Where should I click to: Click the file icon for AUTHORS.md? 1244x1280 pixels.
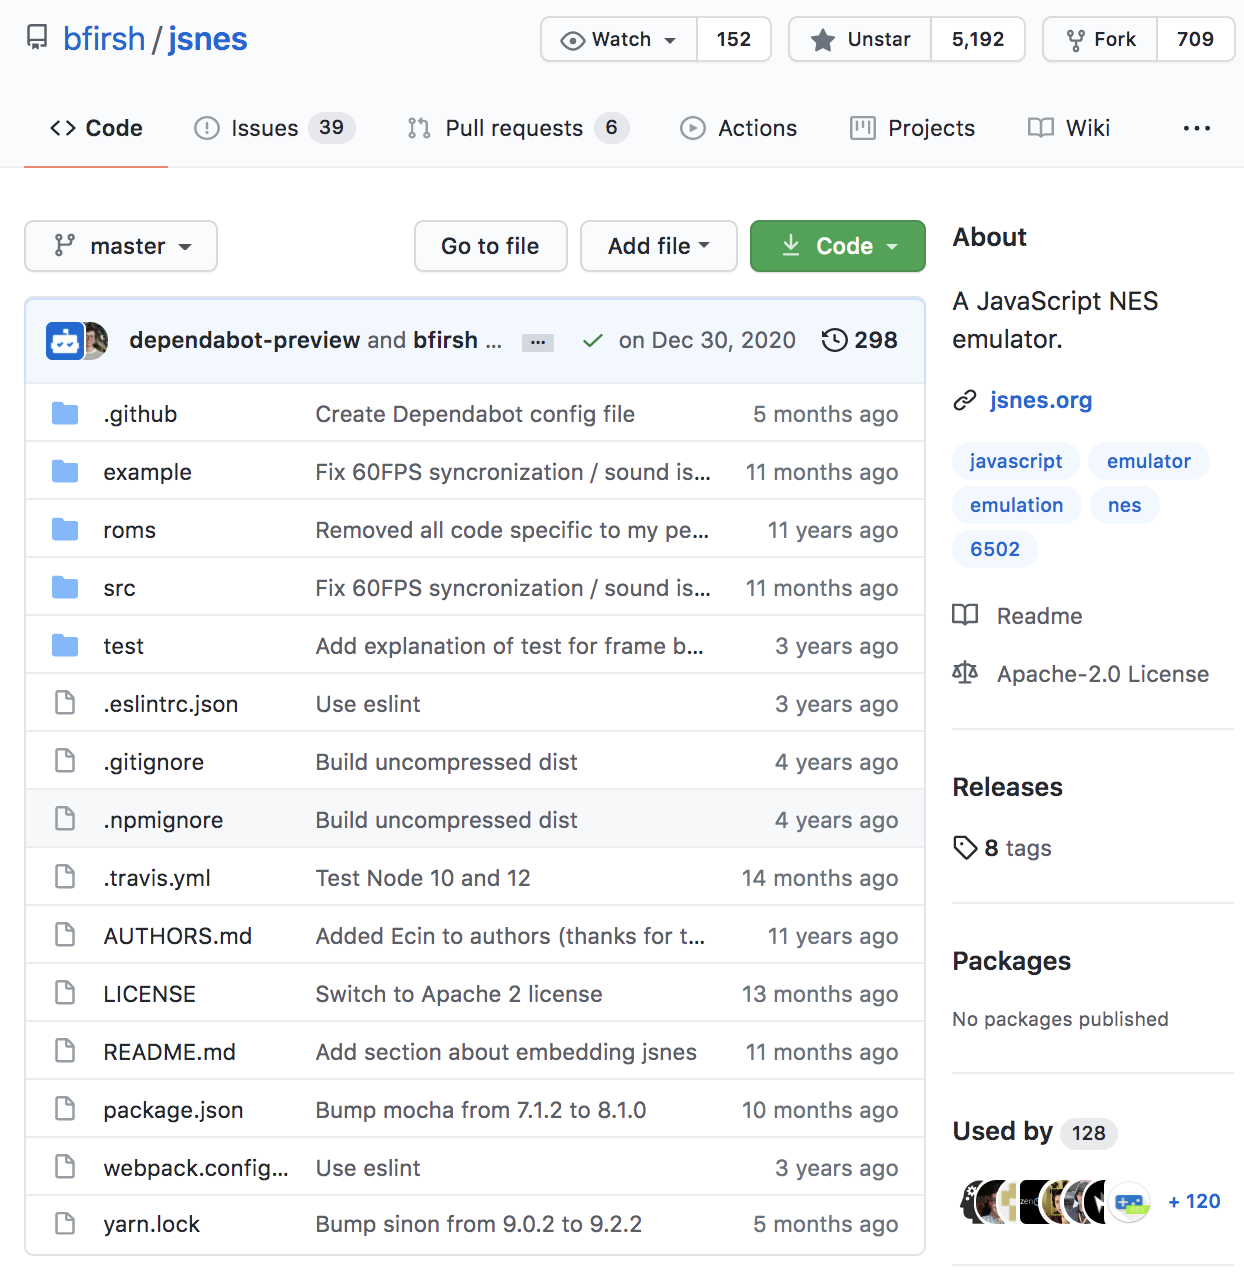pyautogui.click(x=65, y=935)
